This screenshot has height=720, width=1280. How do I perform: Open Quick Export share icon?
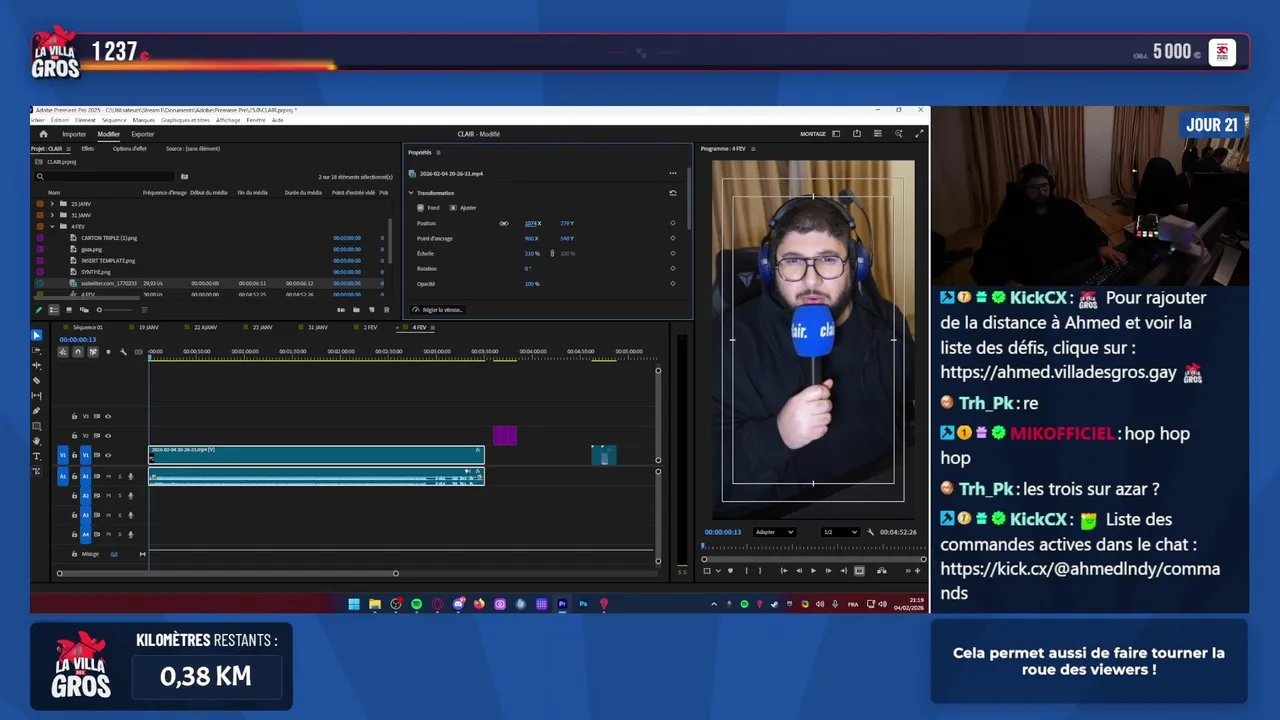[857, 133]
